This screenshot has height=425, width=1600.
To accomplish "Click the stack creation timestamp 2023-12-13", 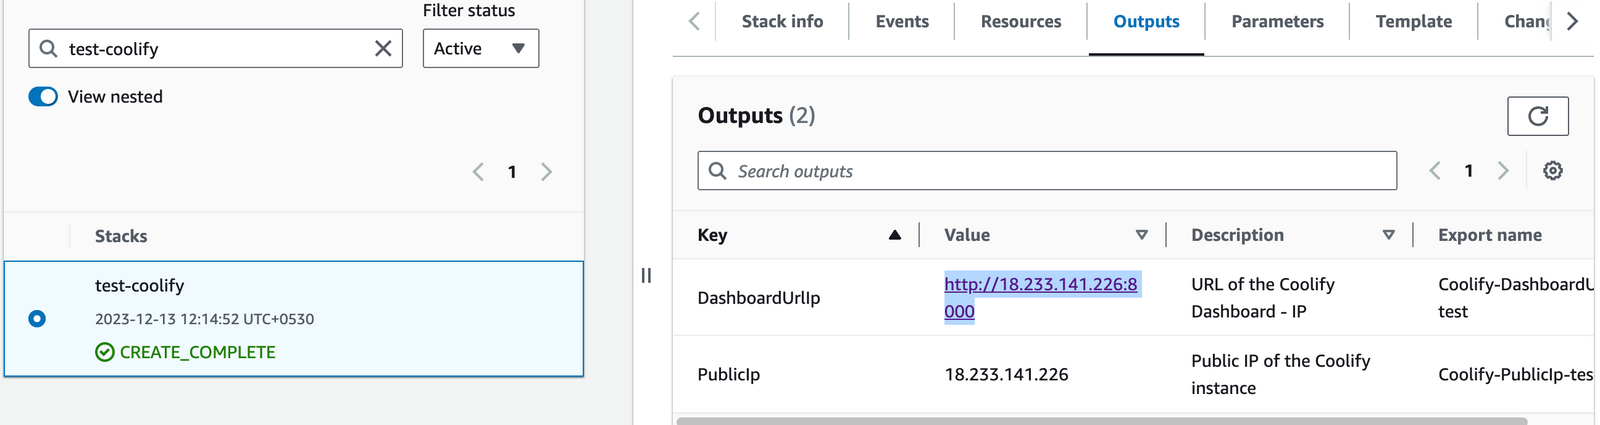I will click(x=204, y=319).
